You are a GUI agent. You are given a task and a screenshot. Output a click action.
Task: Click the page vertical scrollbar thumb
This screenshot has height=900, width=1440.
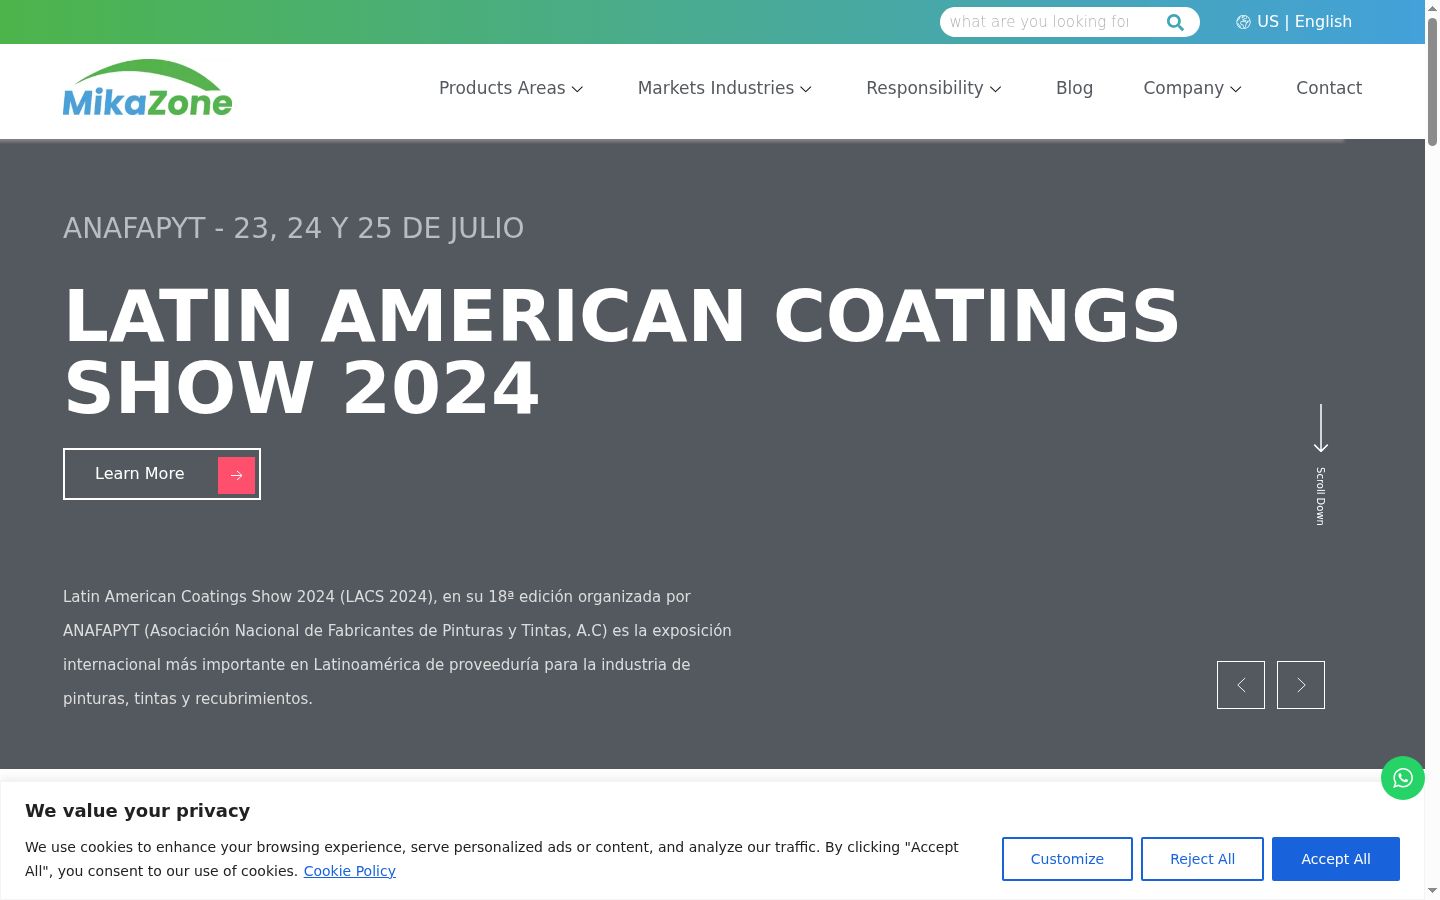[x=1432, y=82]
